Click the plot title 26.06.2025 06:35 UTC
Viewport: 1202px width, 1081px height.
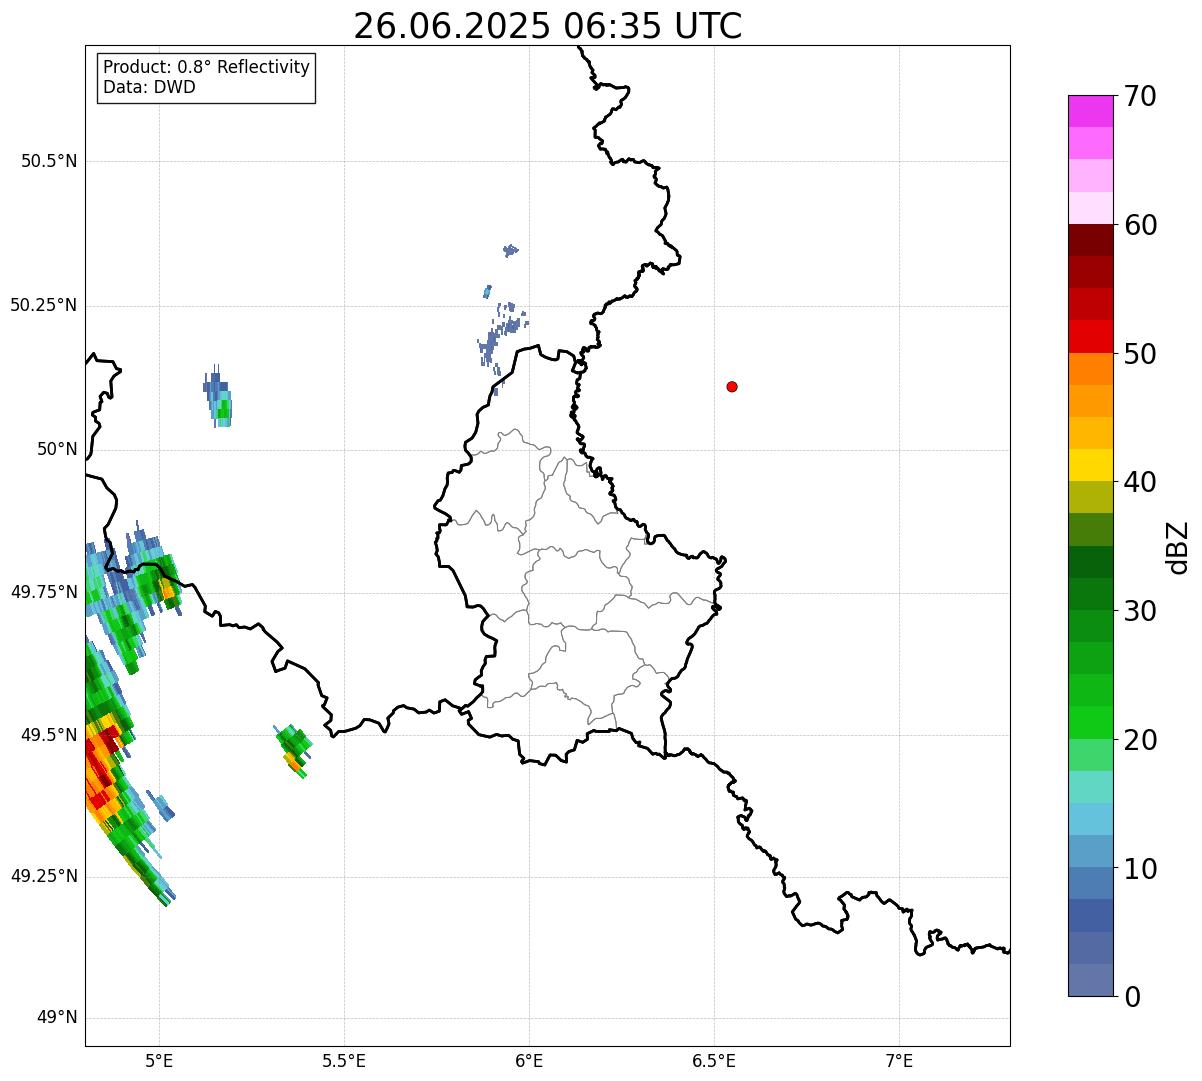pos(547,26)
